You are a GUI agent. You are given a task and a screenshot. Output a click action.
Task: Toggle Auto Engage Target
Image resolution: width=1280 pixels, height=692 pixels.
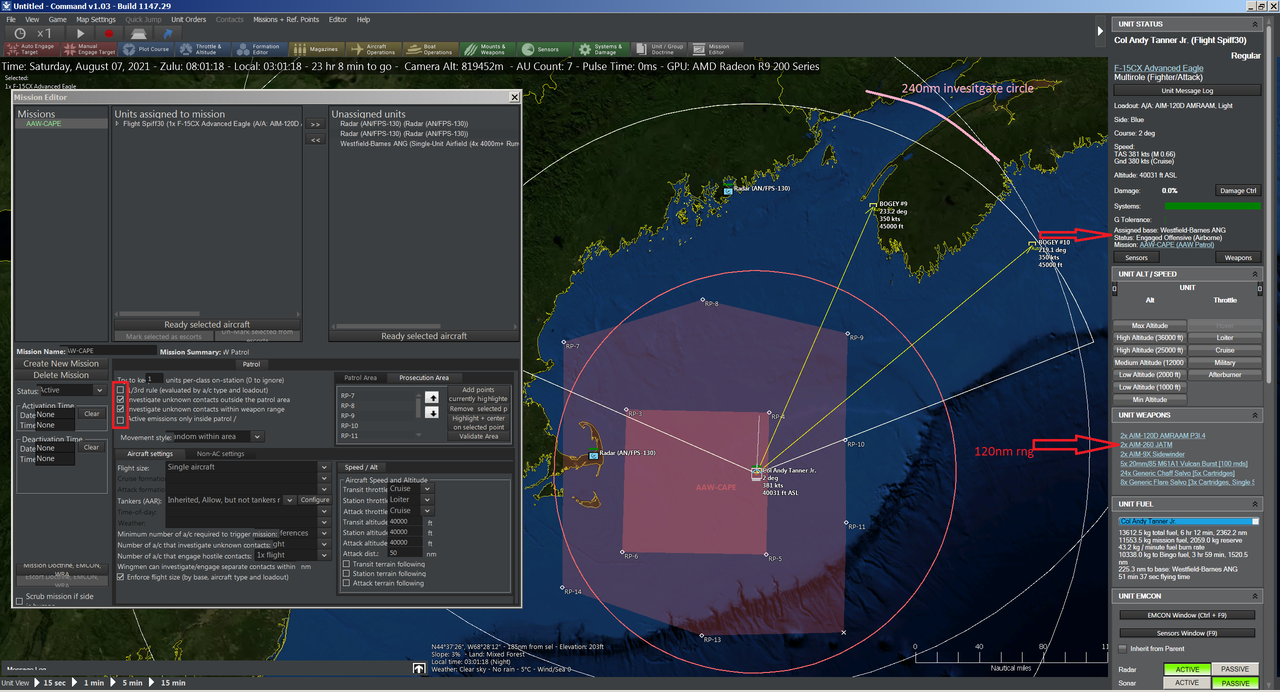(x=32, y=48)
